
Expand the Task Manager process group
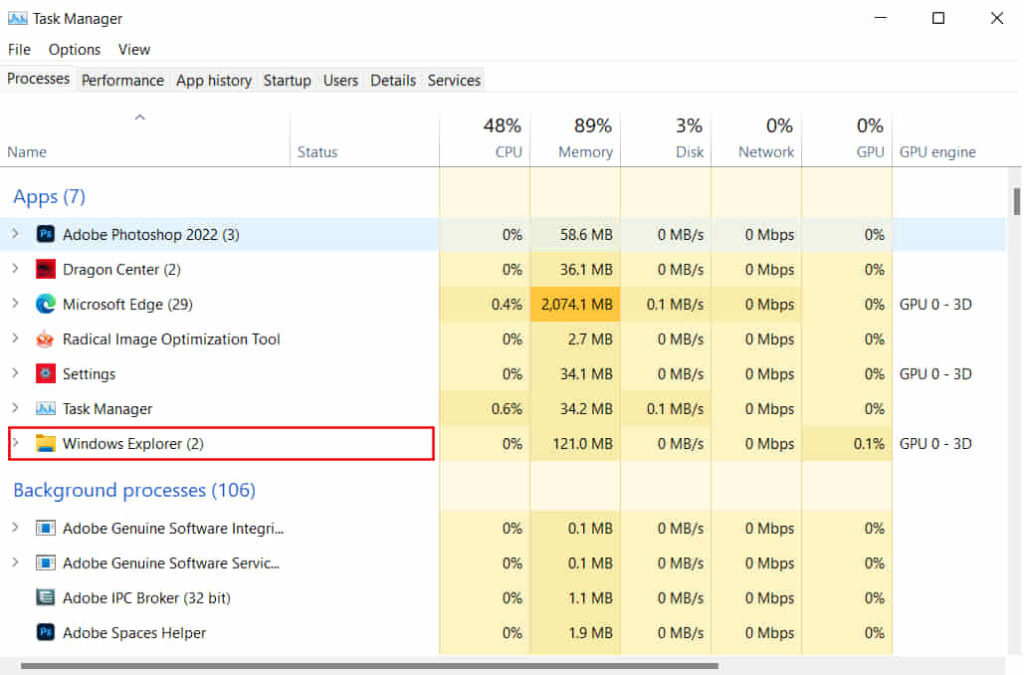point(16,408)
